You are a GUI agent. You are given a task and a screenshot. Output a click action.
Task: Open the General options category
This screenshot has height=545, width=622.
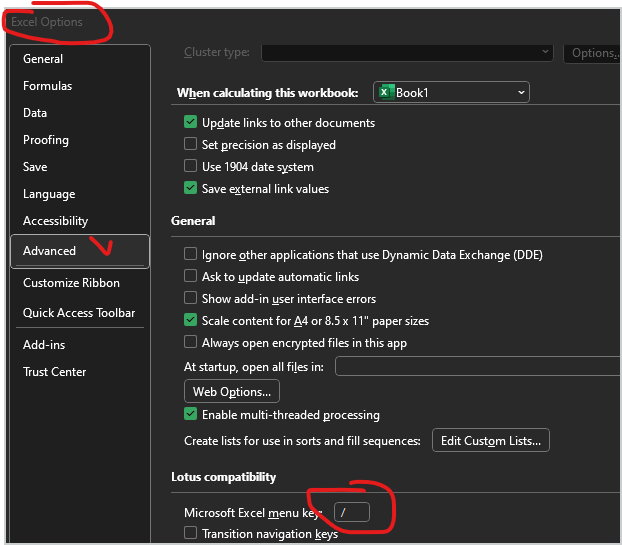[x=43, y=59]
